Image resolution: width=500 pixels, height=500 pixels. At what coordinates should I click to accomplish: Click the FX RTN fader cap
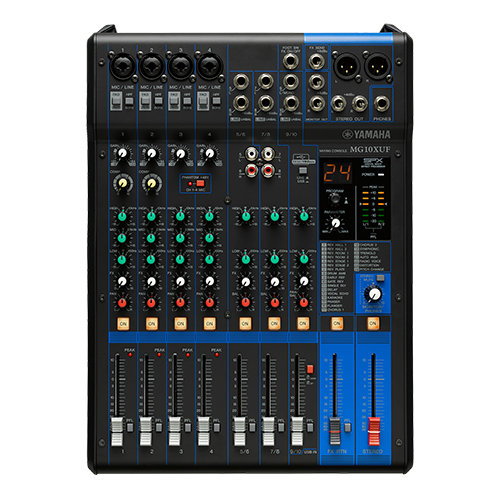click(335, 431)
